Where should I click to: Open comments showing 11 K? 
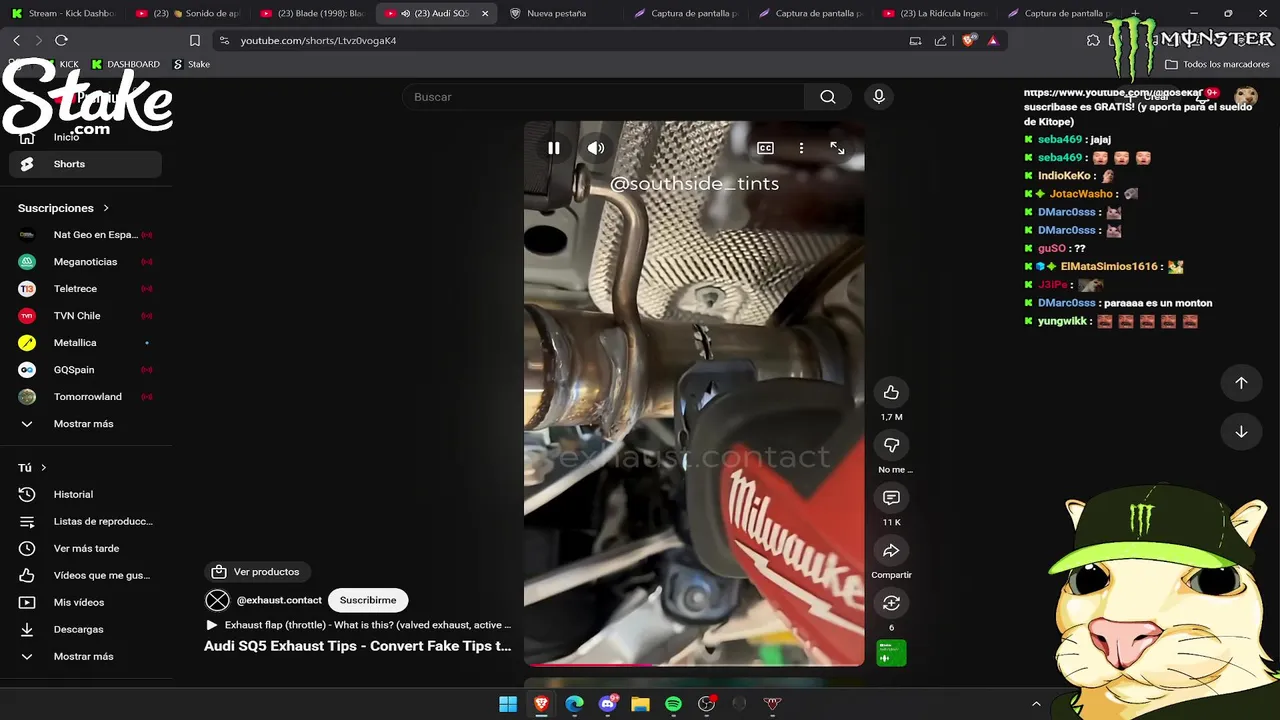(891, 498)
